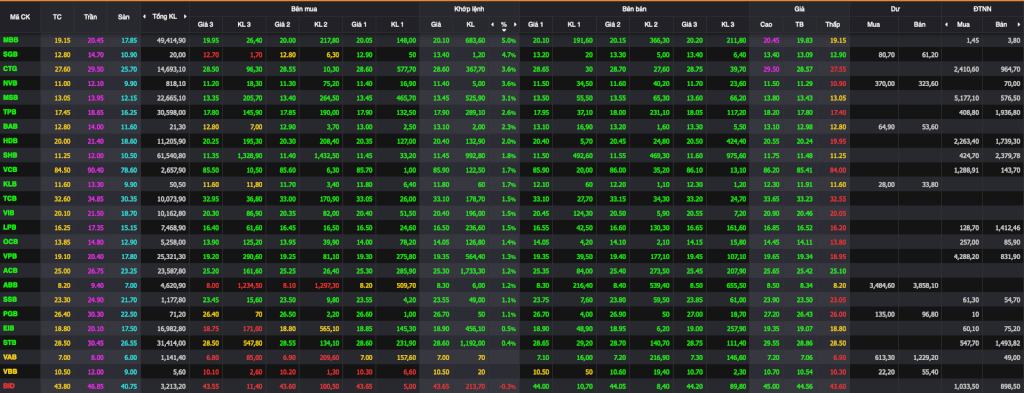The image size is (1024, 393).
Task: Open the HDB ticker row
Action: click(512, 140)
